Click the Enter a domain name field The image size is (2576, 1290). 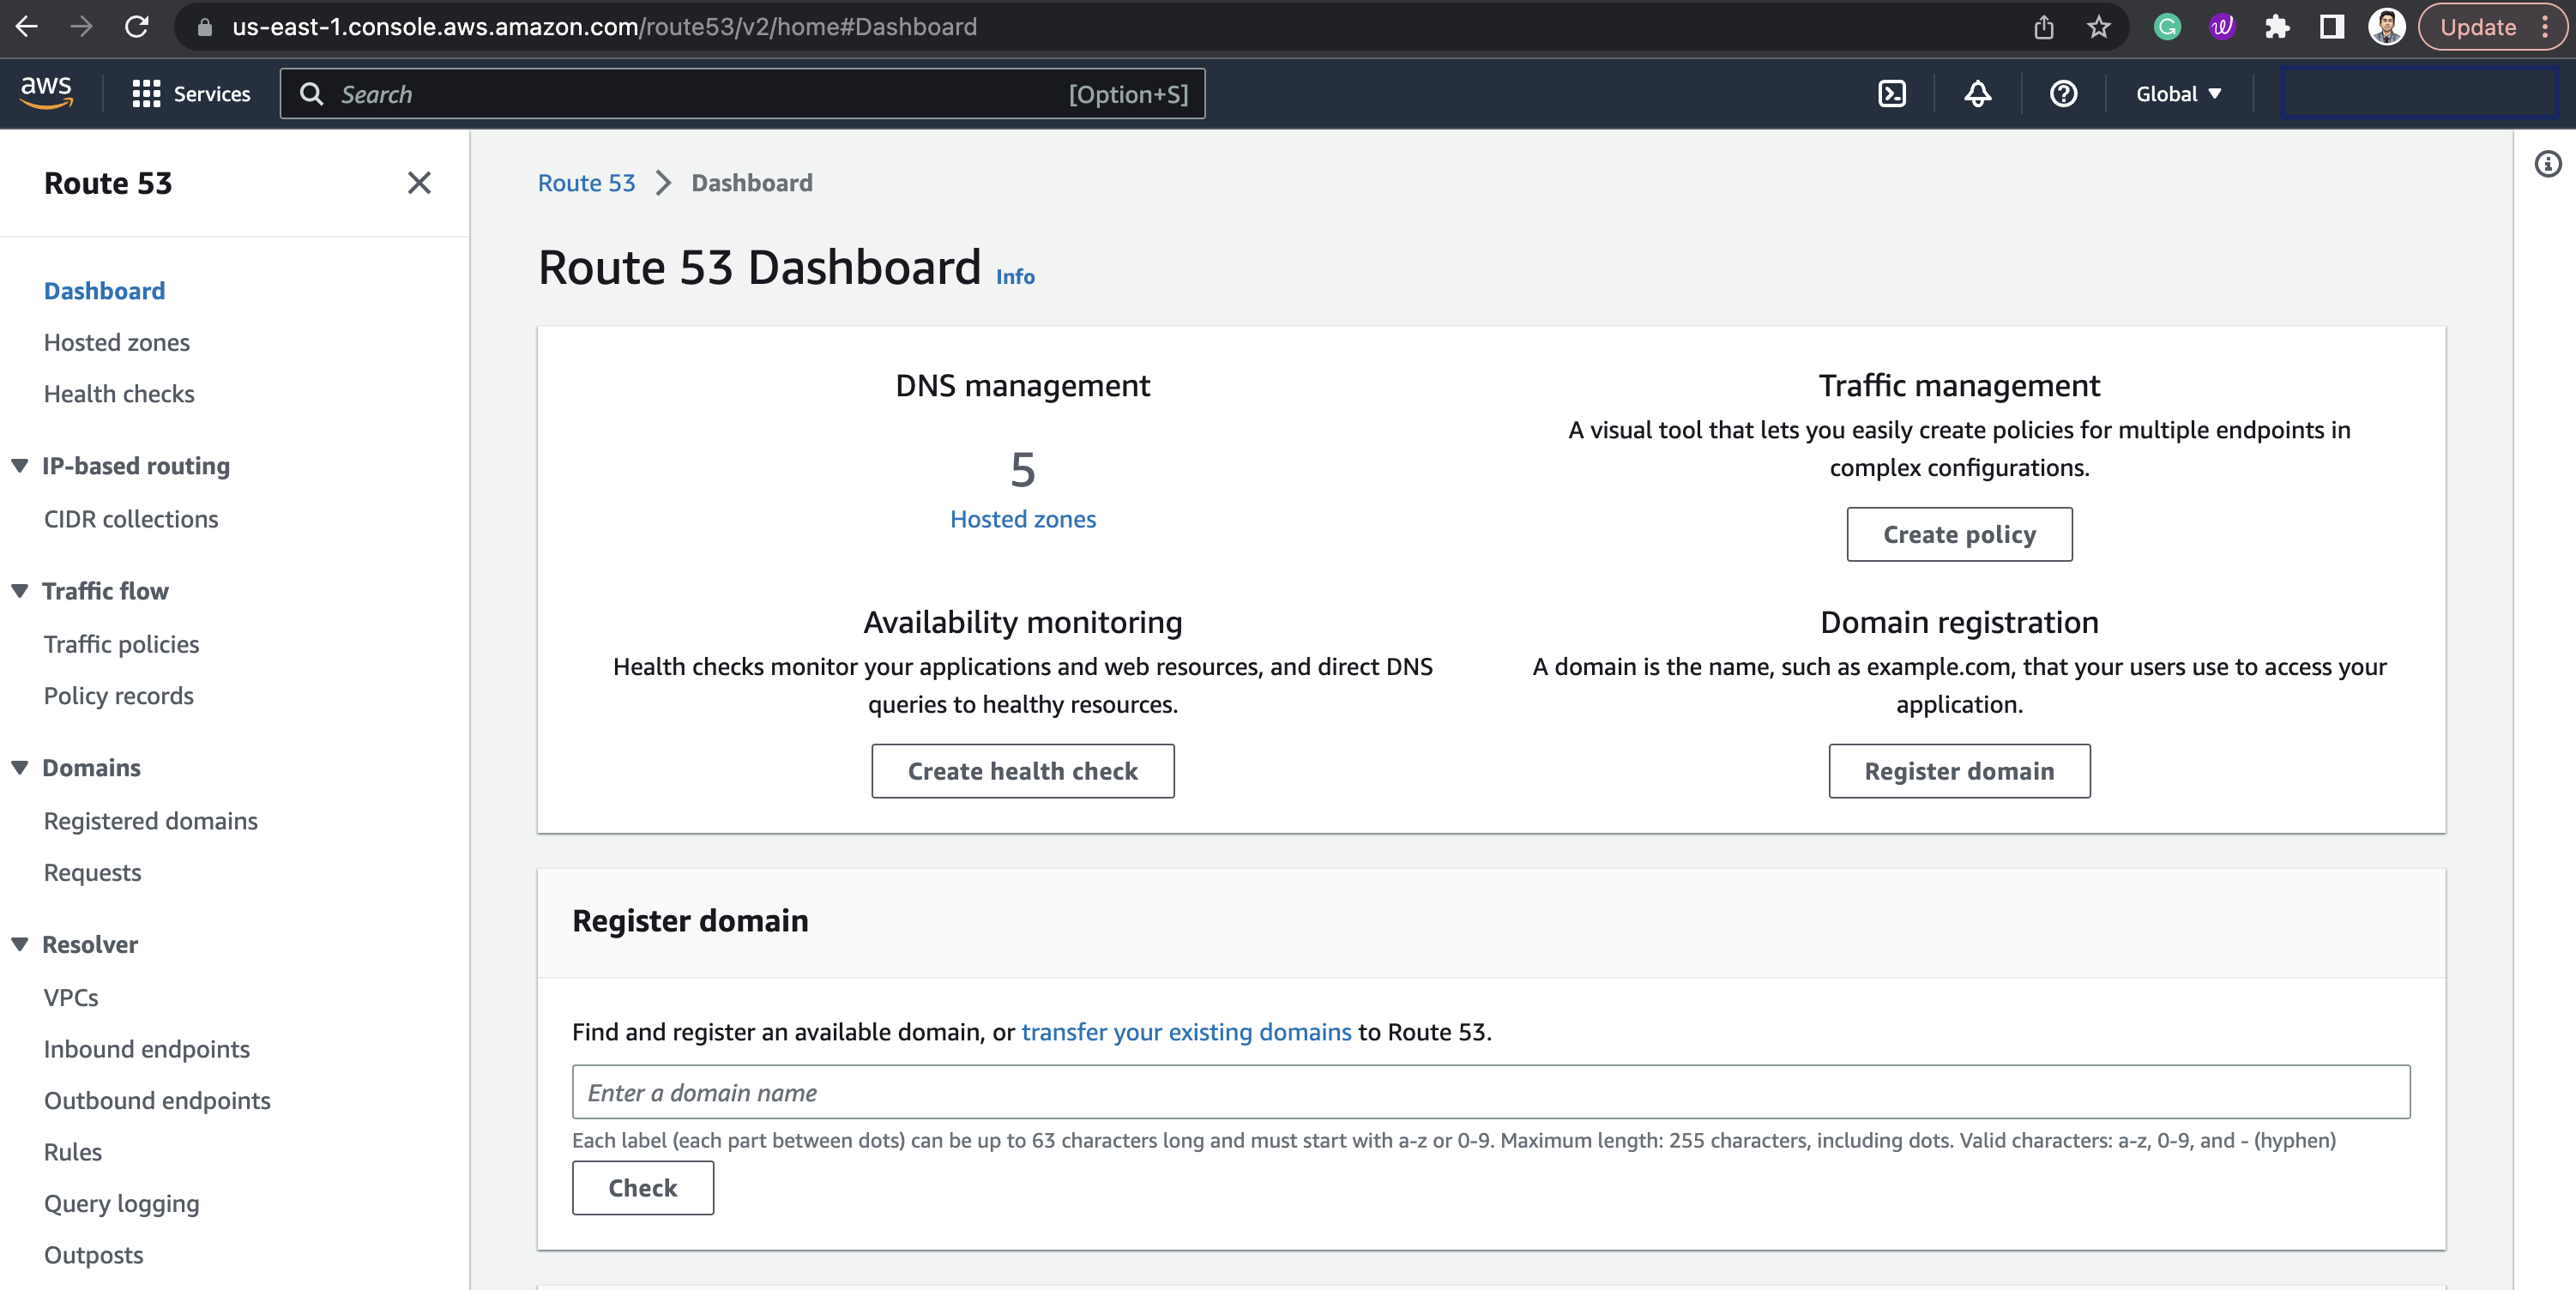[x=1490, y=1092]
